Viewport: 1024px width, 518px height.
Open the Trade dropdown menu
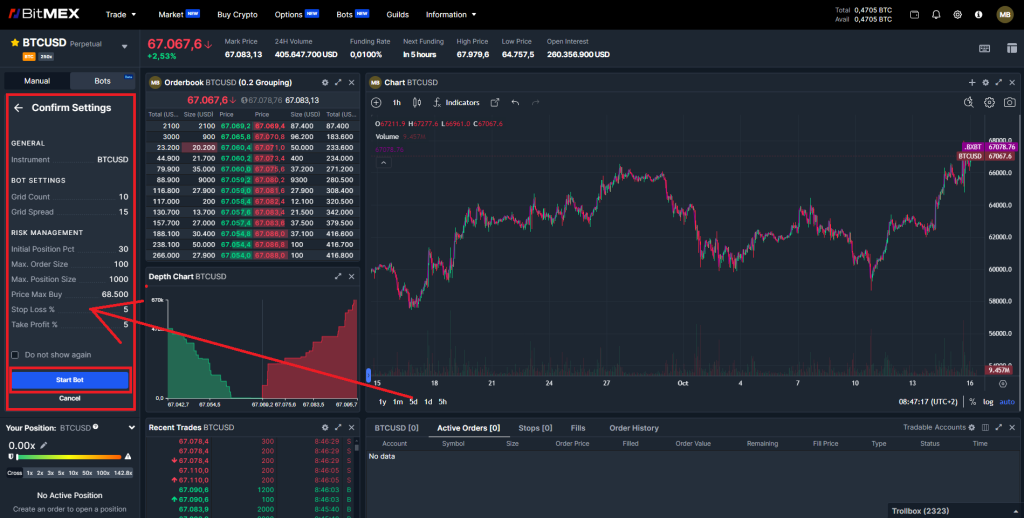coord(122,15)
